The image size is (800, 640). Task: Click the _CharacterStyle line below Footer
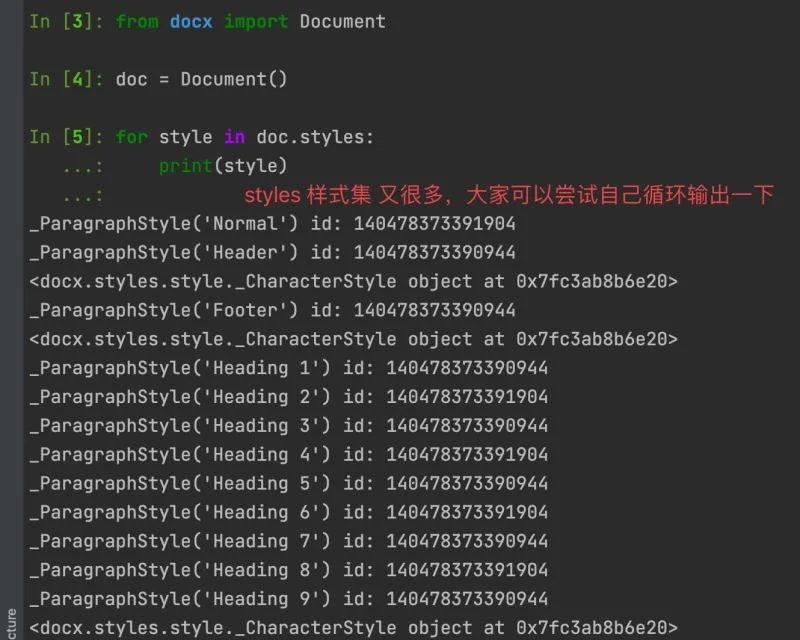[354, 339]
